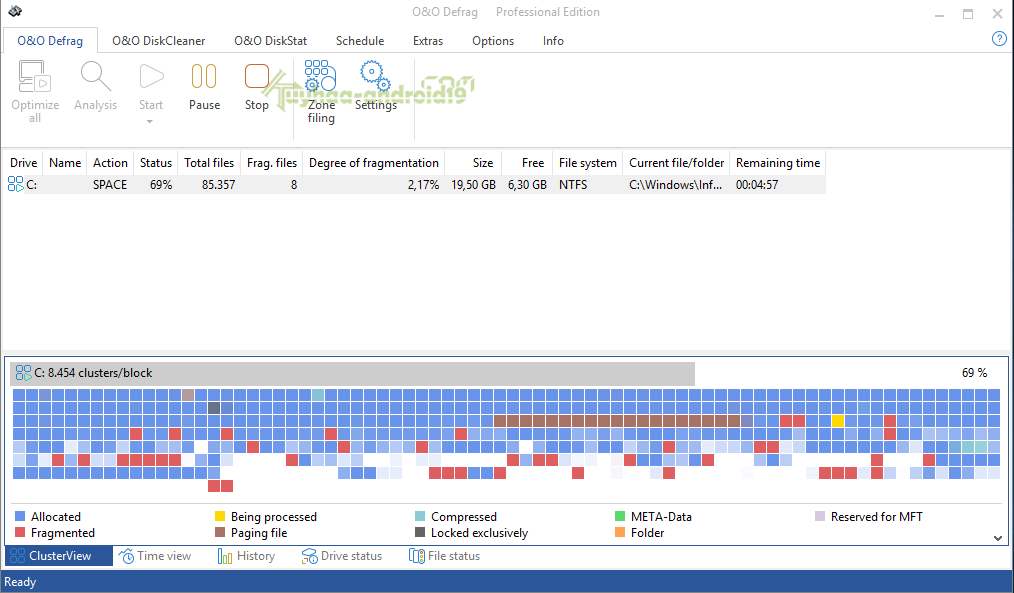Click the Start play icon
The height and width of the screenshot is (593, 1014).
[x=151, y=76]
